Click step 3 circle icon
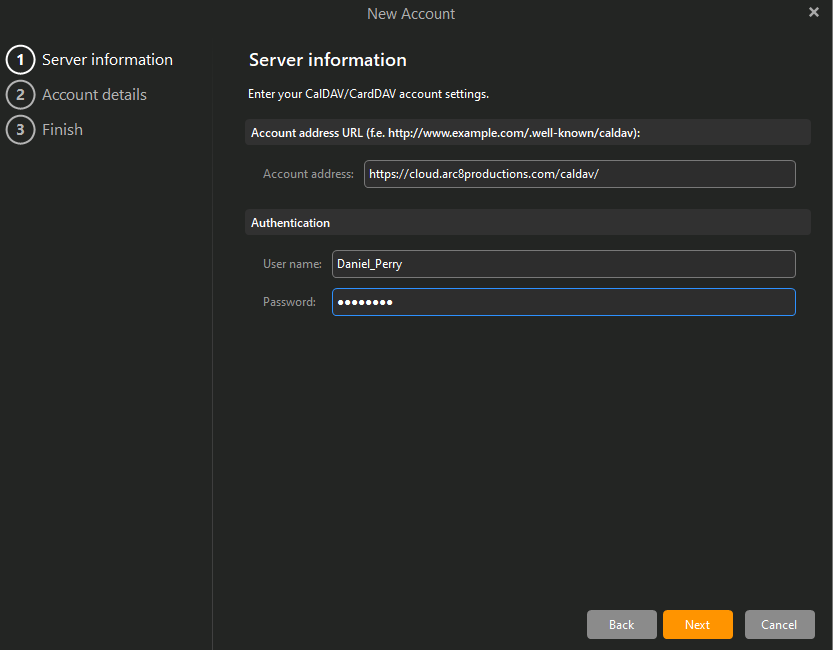 click(20, 130)
